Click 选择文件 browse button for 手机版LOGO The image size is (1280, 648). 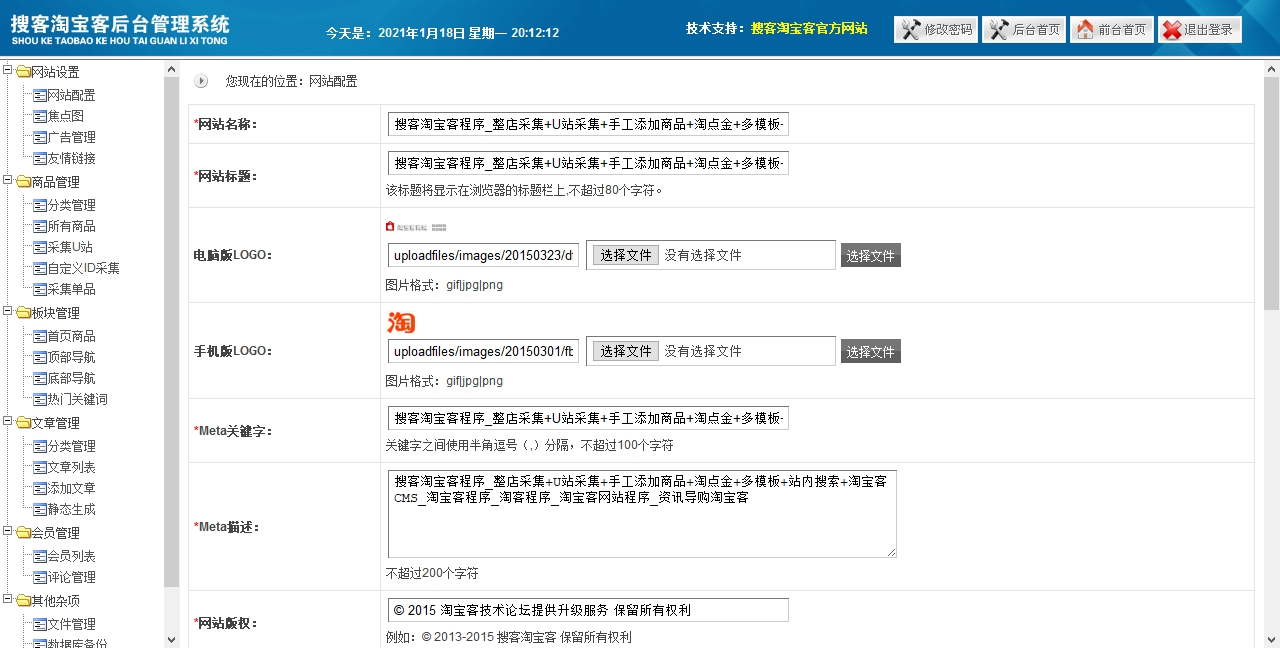[626, 351]
